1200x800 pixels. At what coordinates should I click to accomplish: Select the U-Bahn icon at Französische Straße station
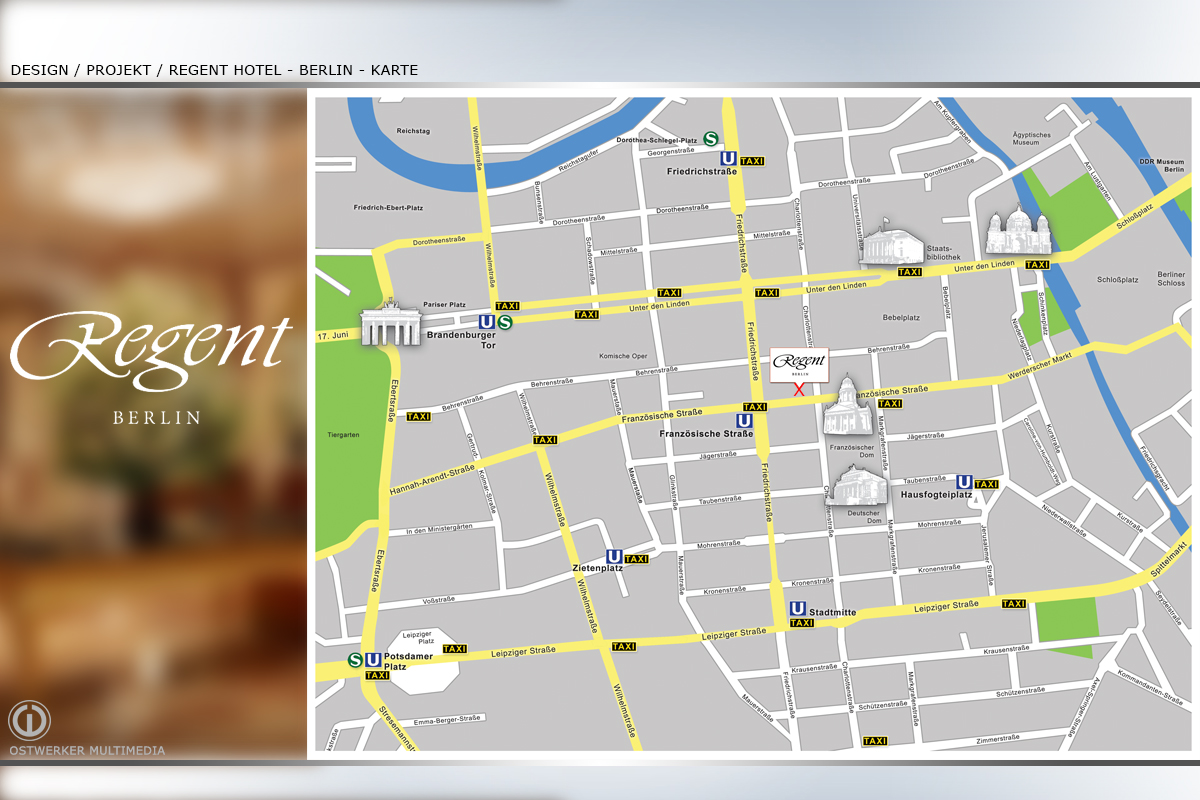point(743,421)
